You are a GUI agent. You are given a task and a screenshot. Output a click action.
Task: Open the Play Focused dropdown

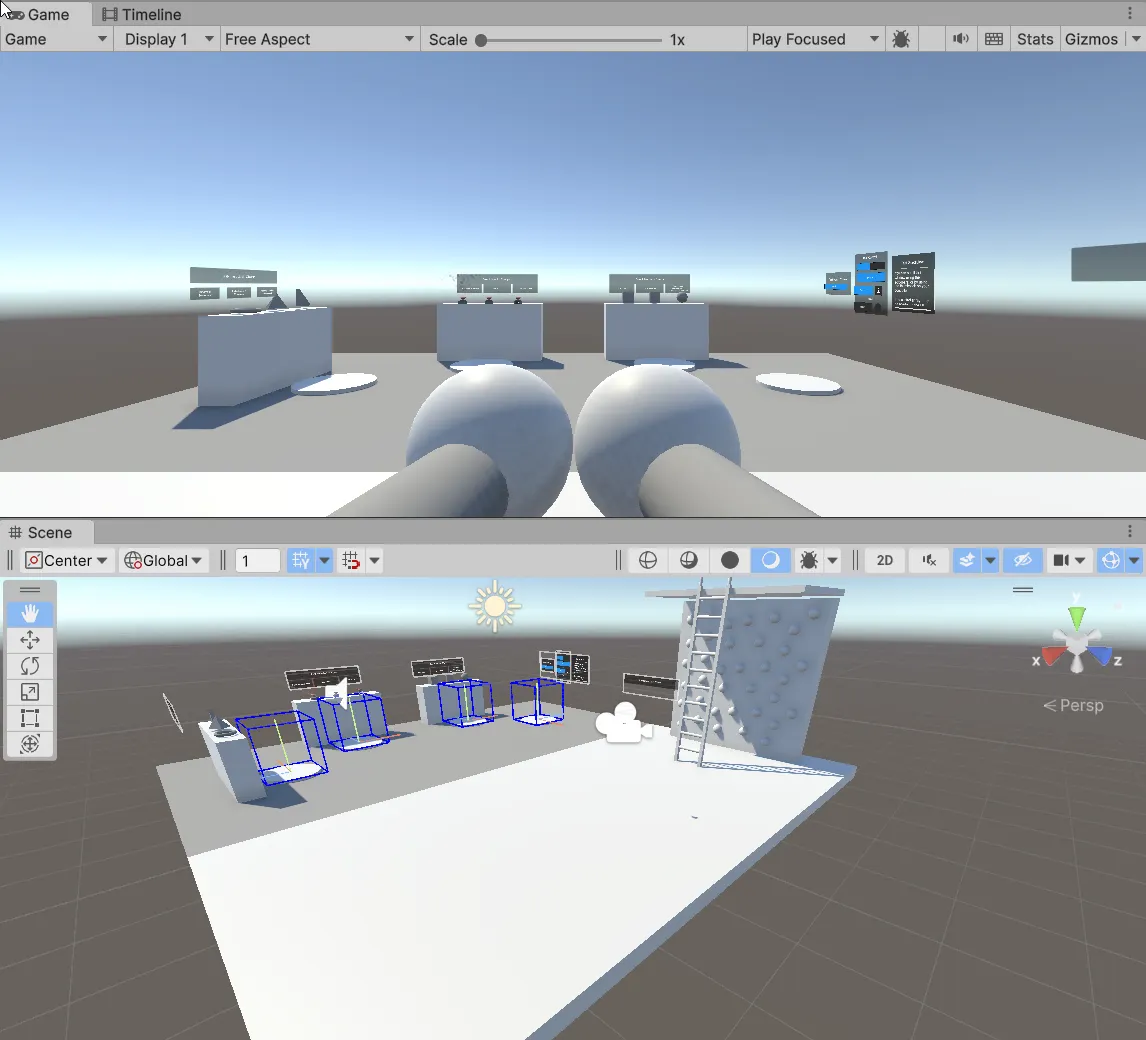(x=814, y=39)
